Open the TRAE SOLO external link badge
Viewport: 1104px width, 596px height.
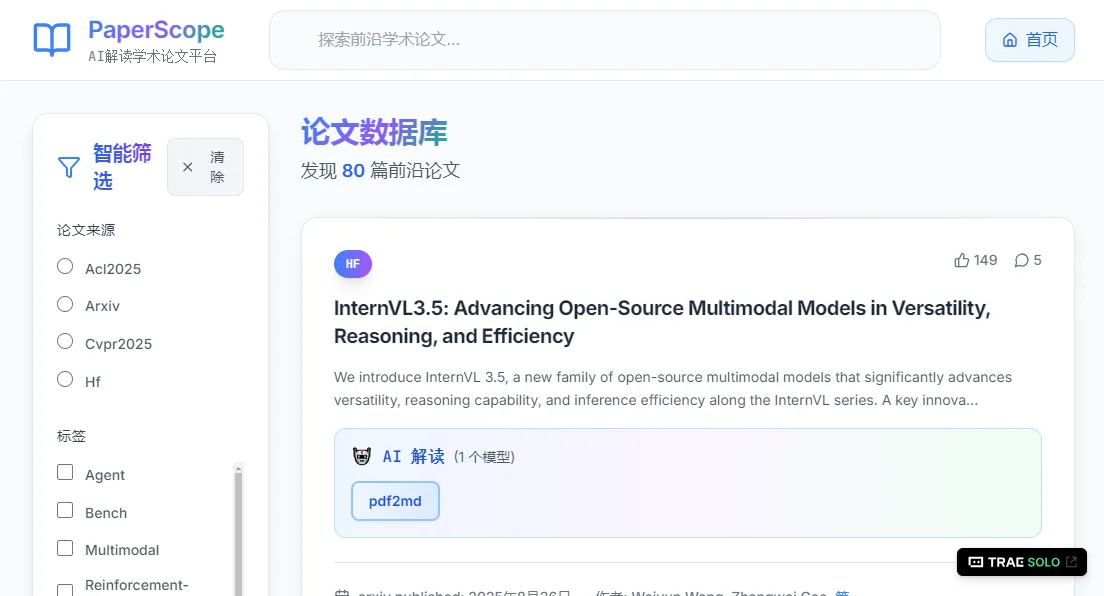[1021, 562]
